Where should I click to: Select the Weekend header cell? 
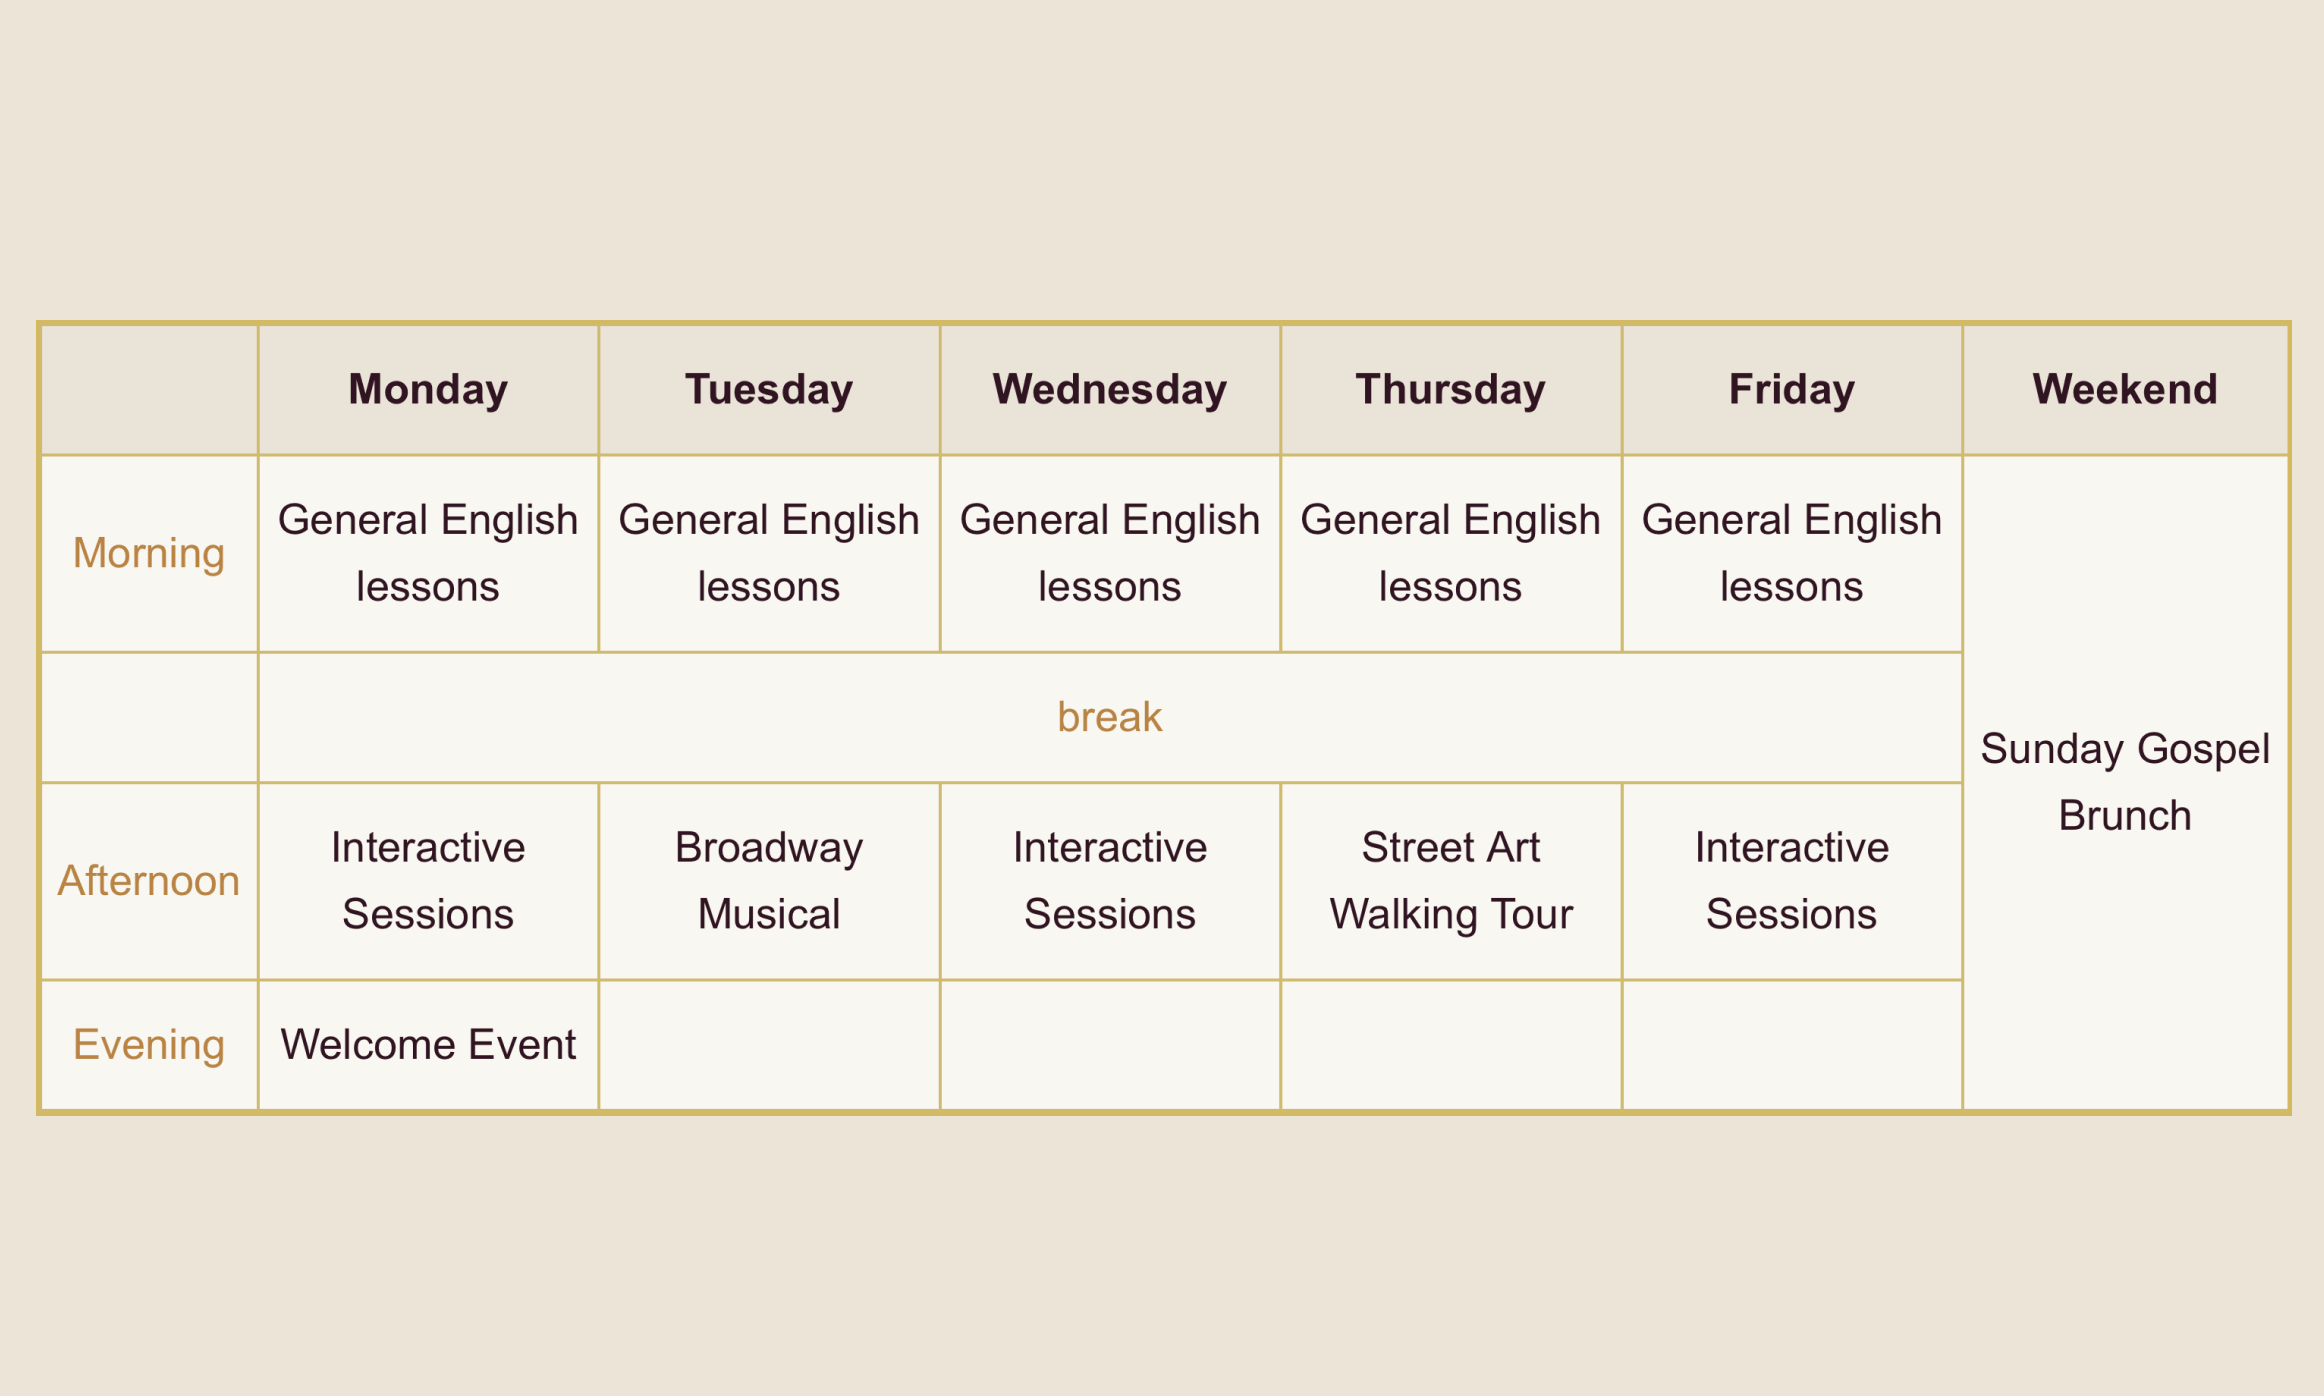coord(2125,389)
